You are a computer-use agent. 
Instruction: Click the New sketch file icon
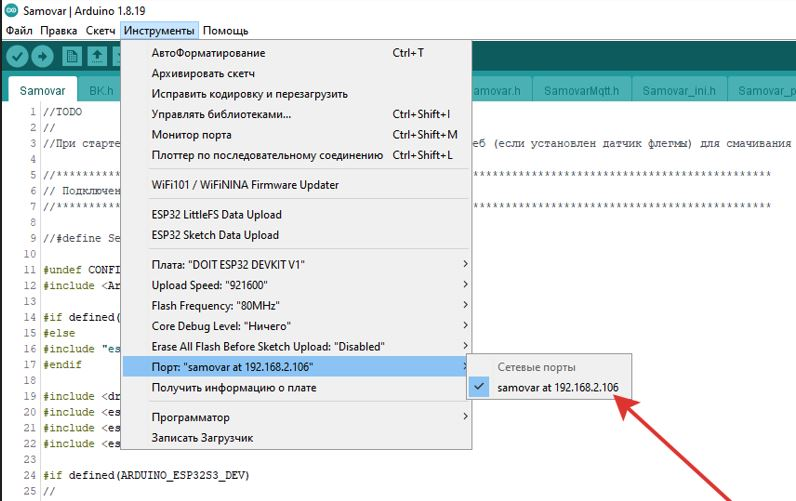(x=72, y=56)
